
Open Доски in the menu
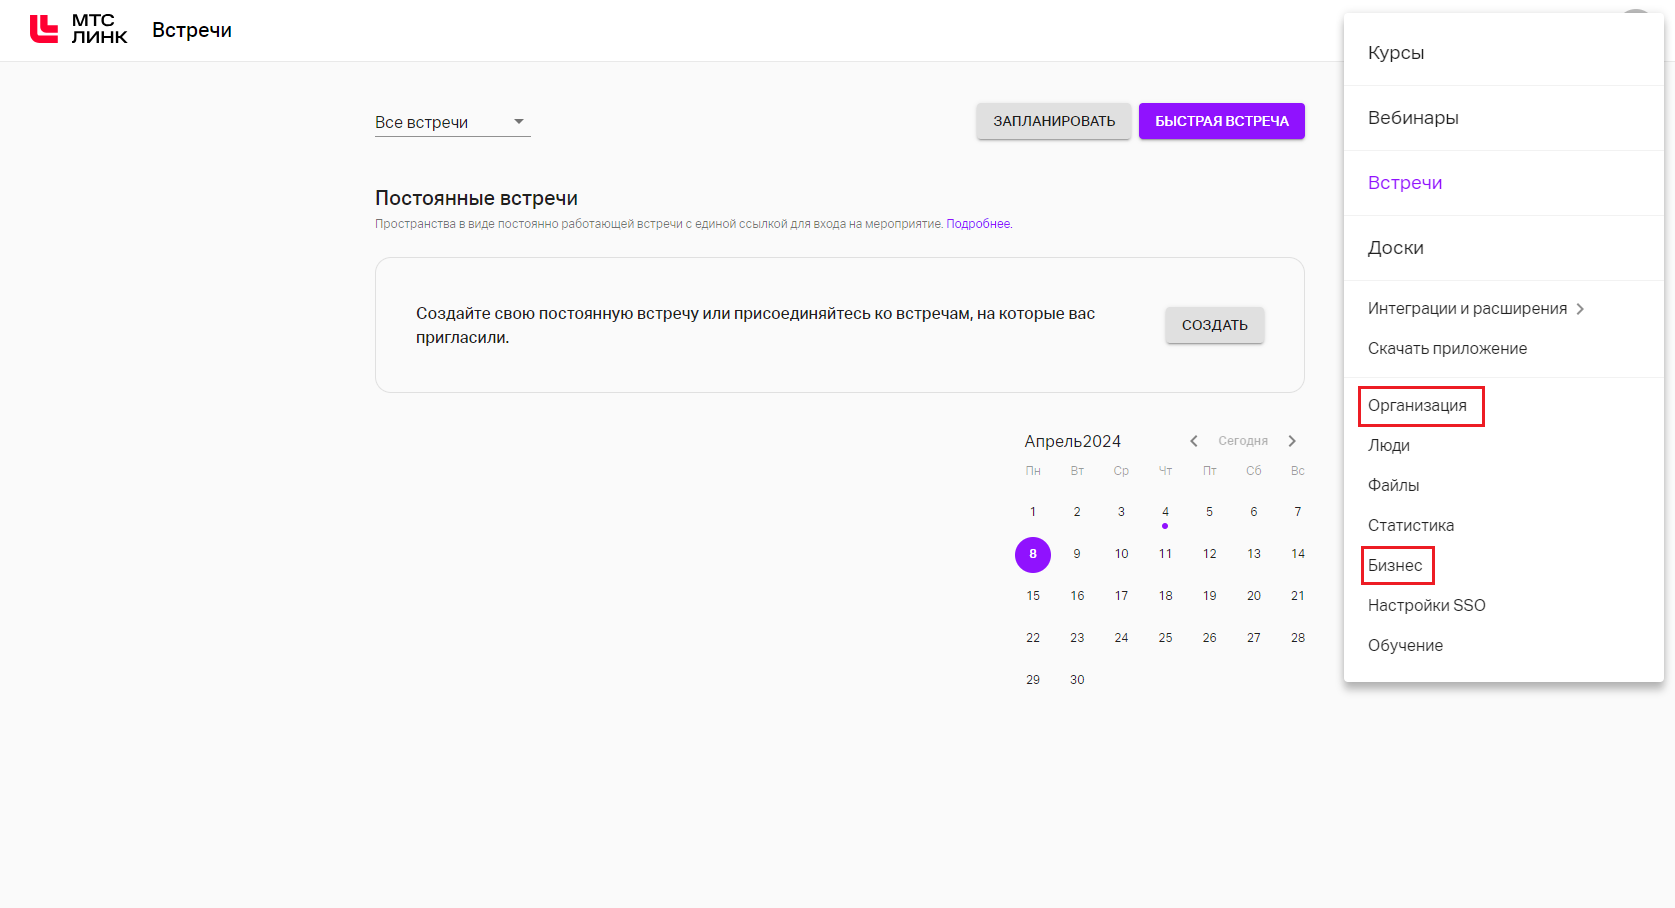click(x=1396, y=248)
